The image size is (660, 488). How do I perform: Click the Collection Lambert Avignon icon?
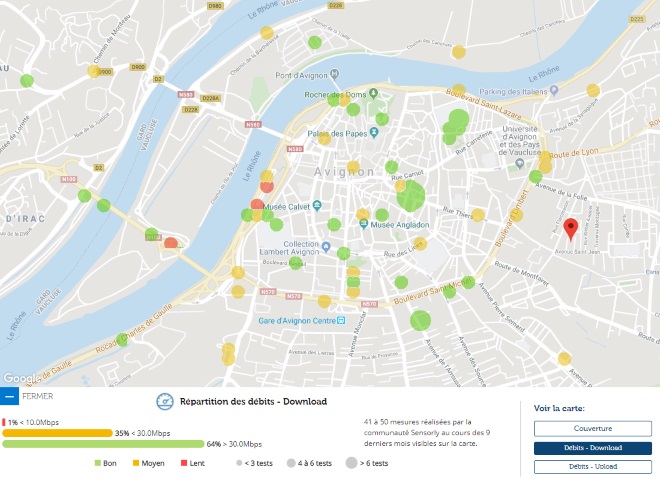[326, 247]
